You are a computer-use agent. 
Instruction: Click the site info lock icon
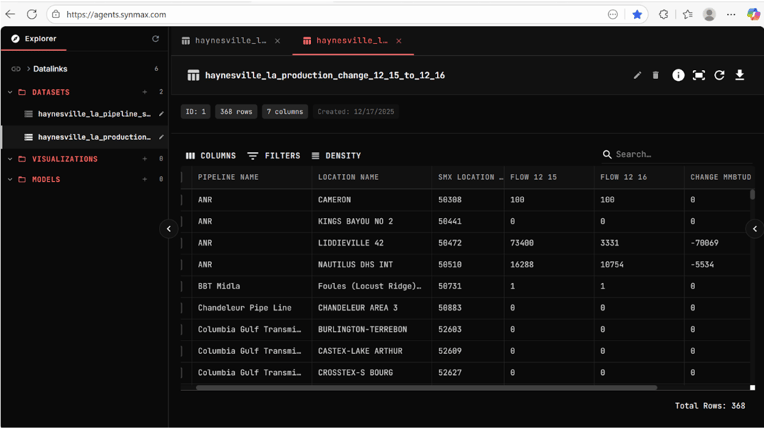coord(56,15)
